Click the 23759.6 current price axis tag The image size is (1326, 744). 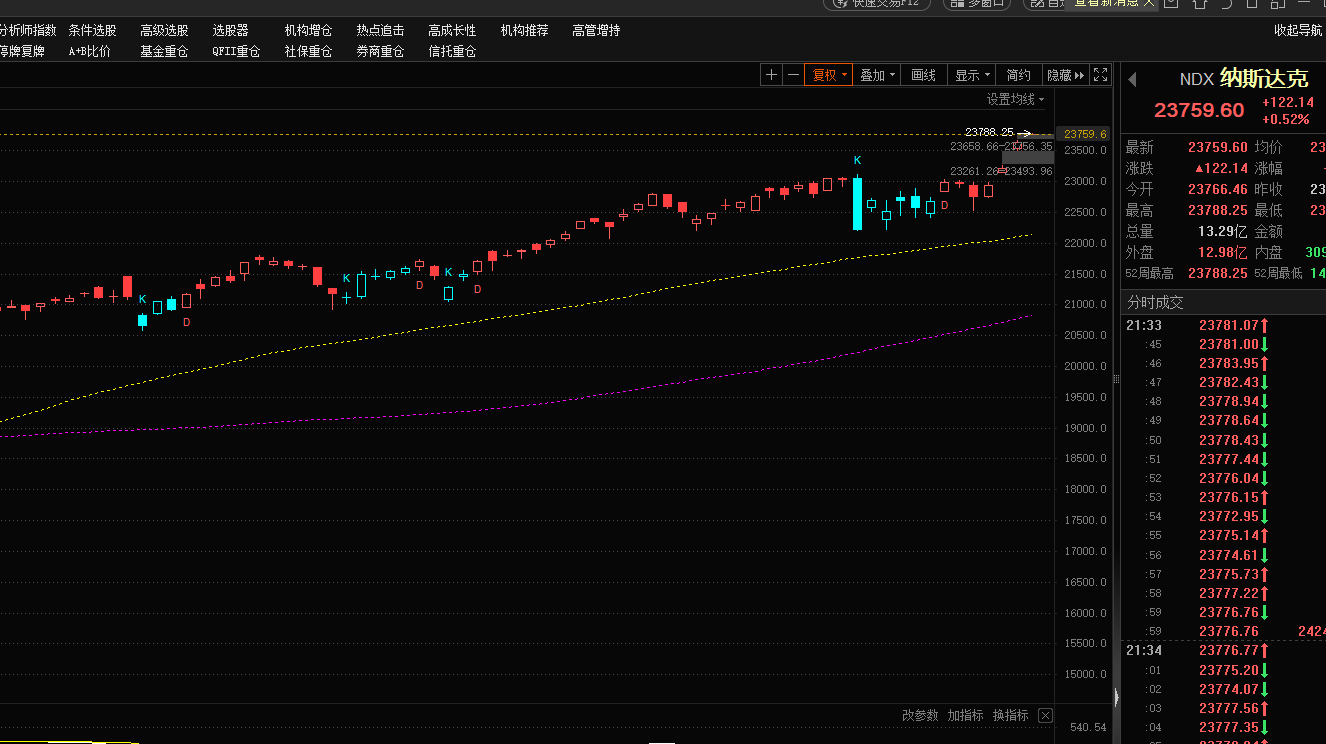pos(1084,134)
